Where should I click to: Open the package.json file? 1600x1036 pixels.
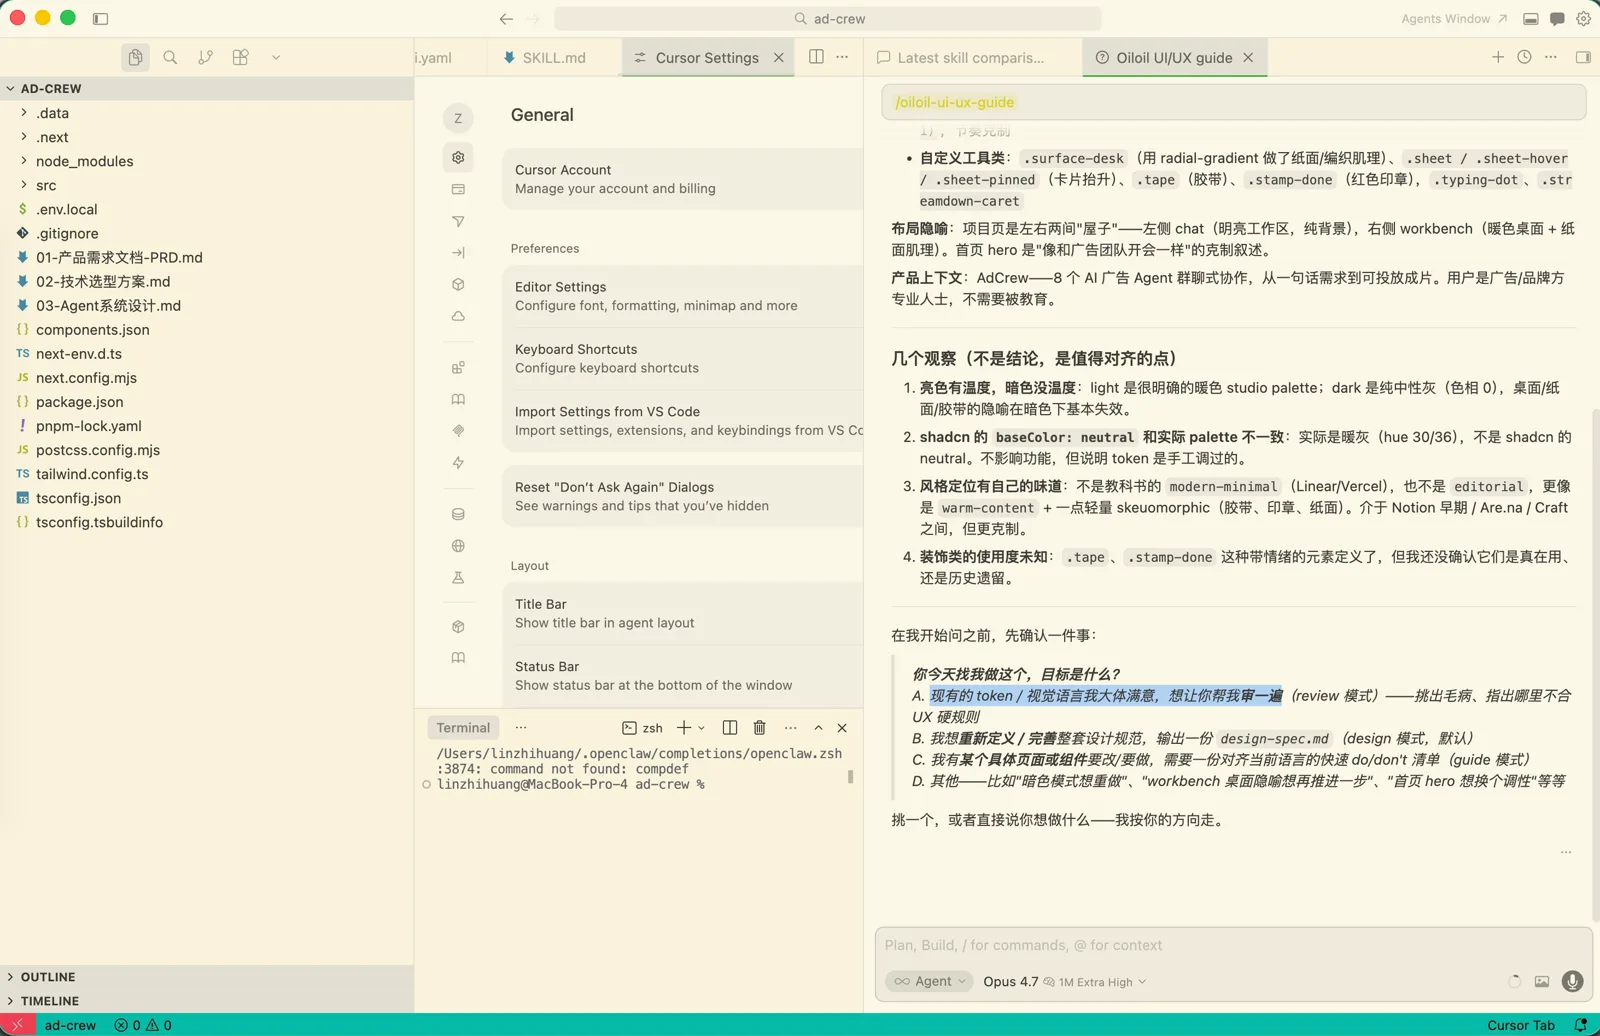point(207,402)
